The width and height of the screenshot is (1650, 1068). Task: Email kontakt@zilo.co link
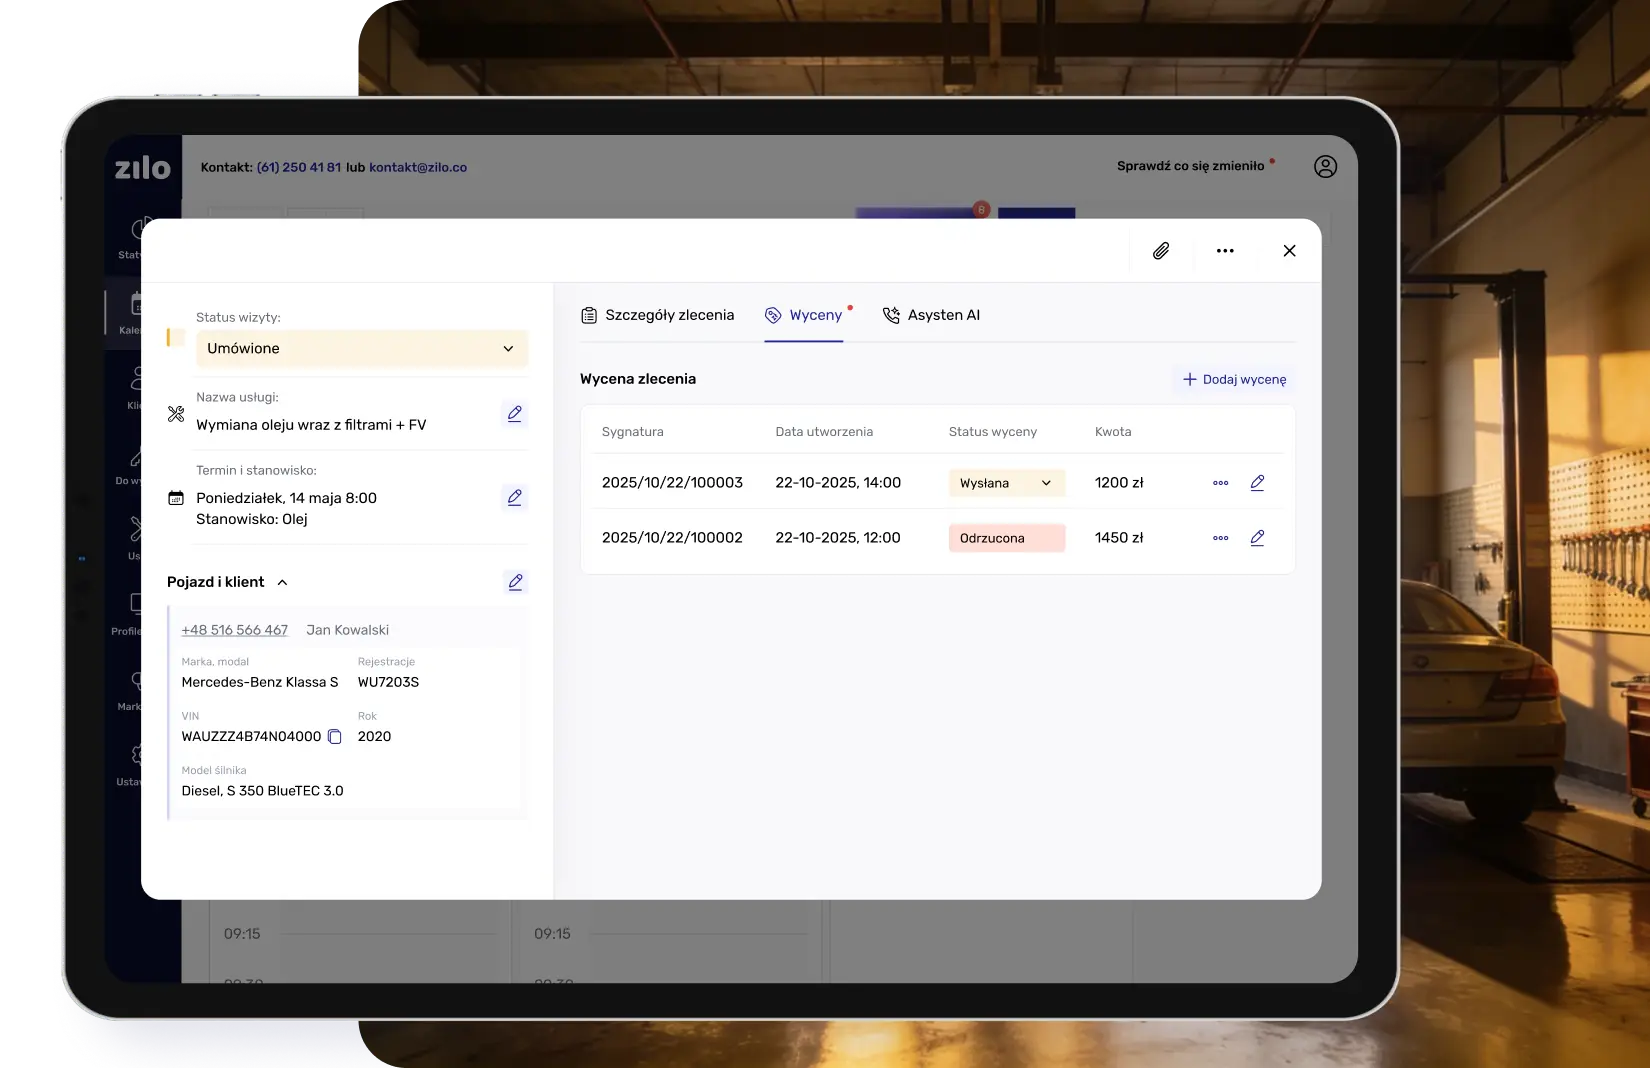coord(418,167)
